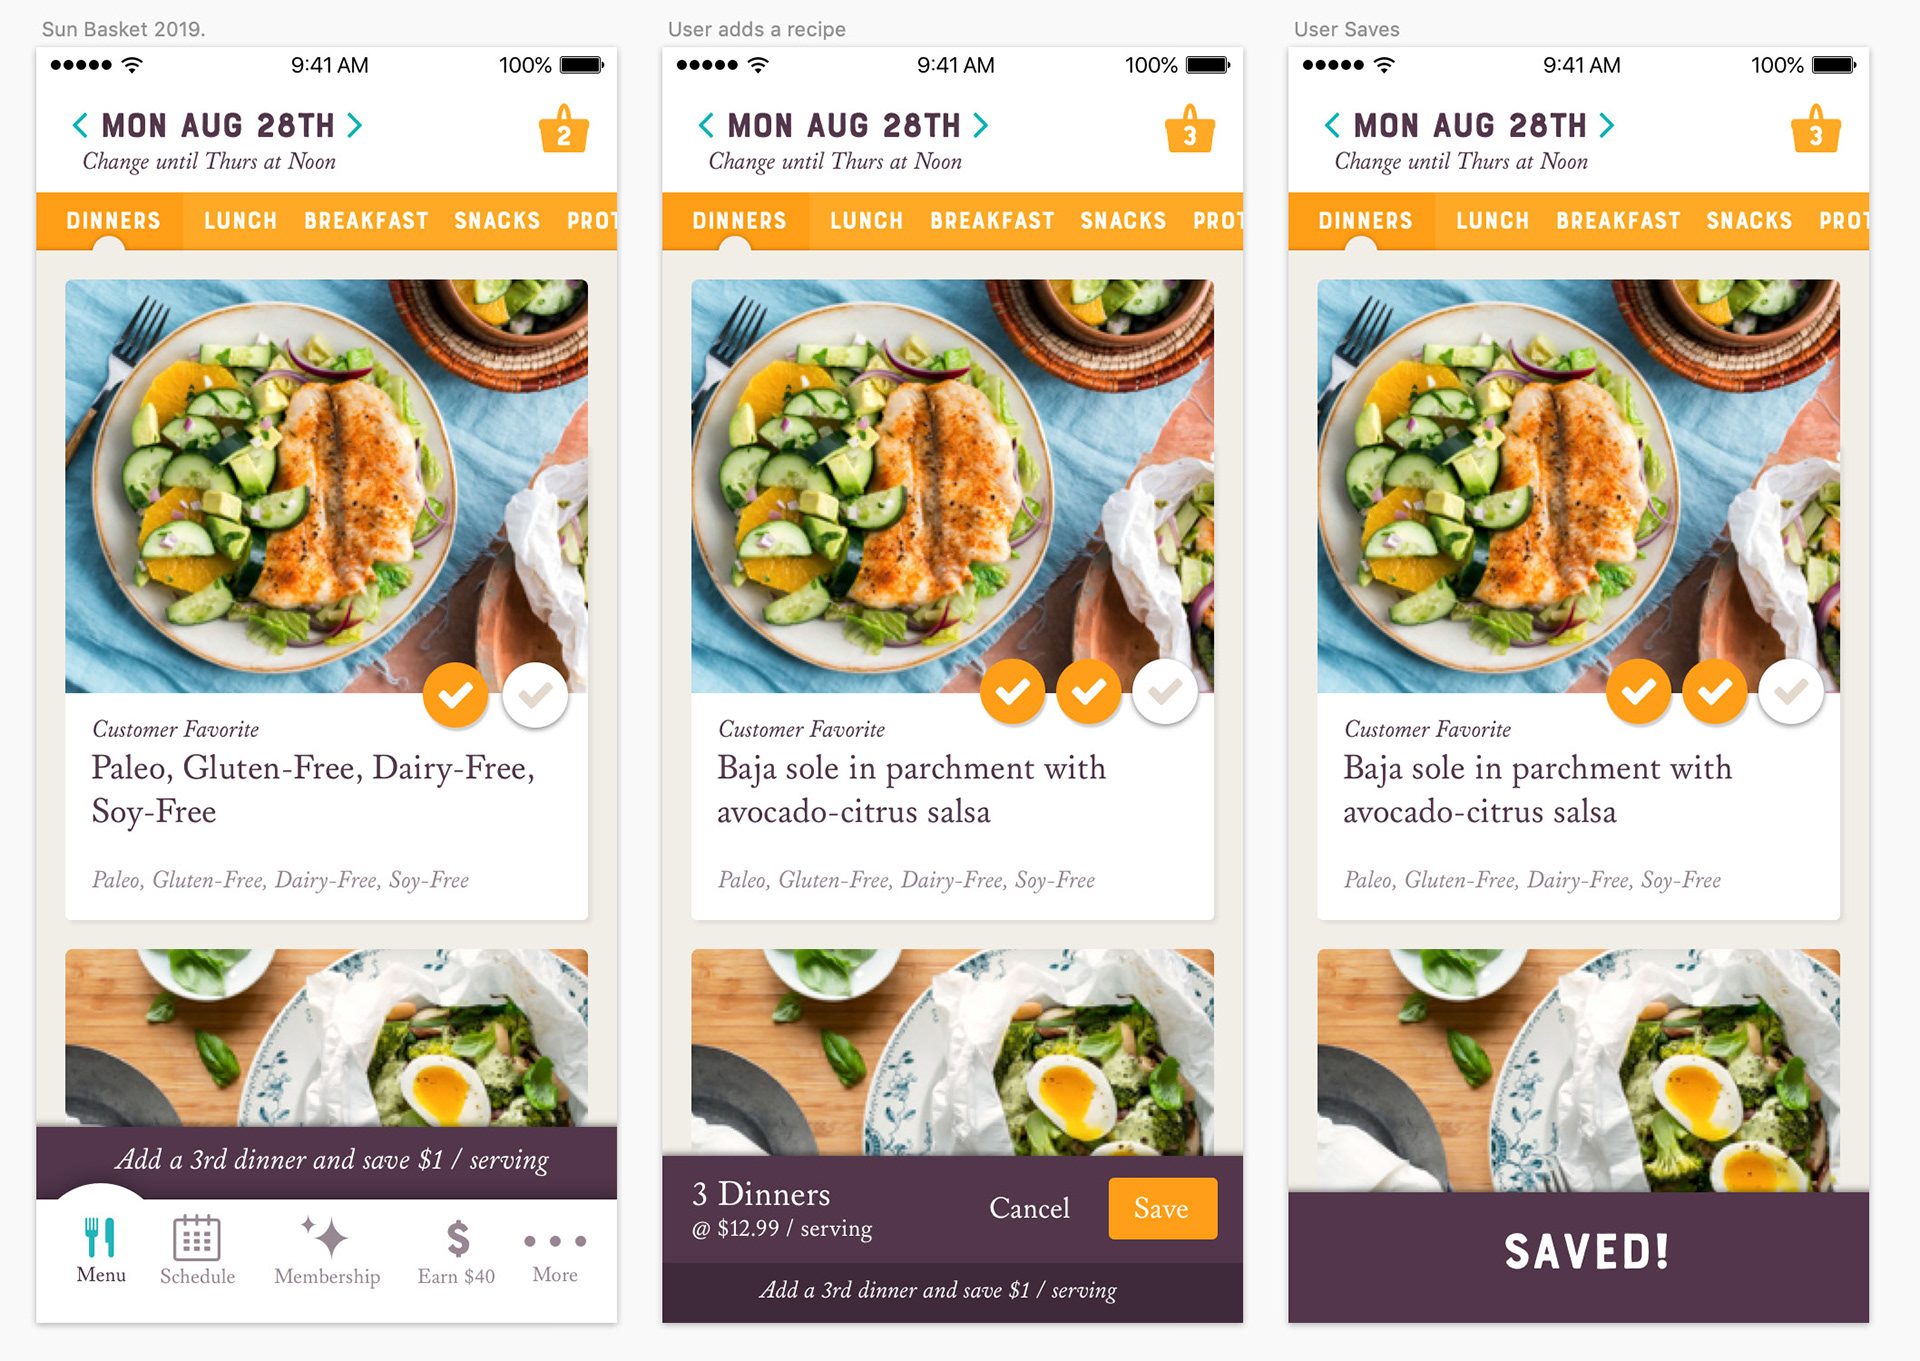Open the basket icon above the Save button

pos(1190,128)
